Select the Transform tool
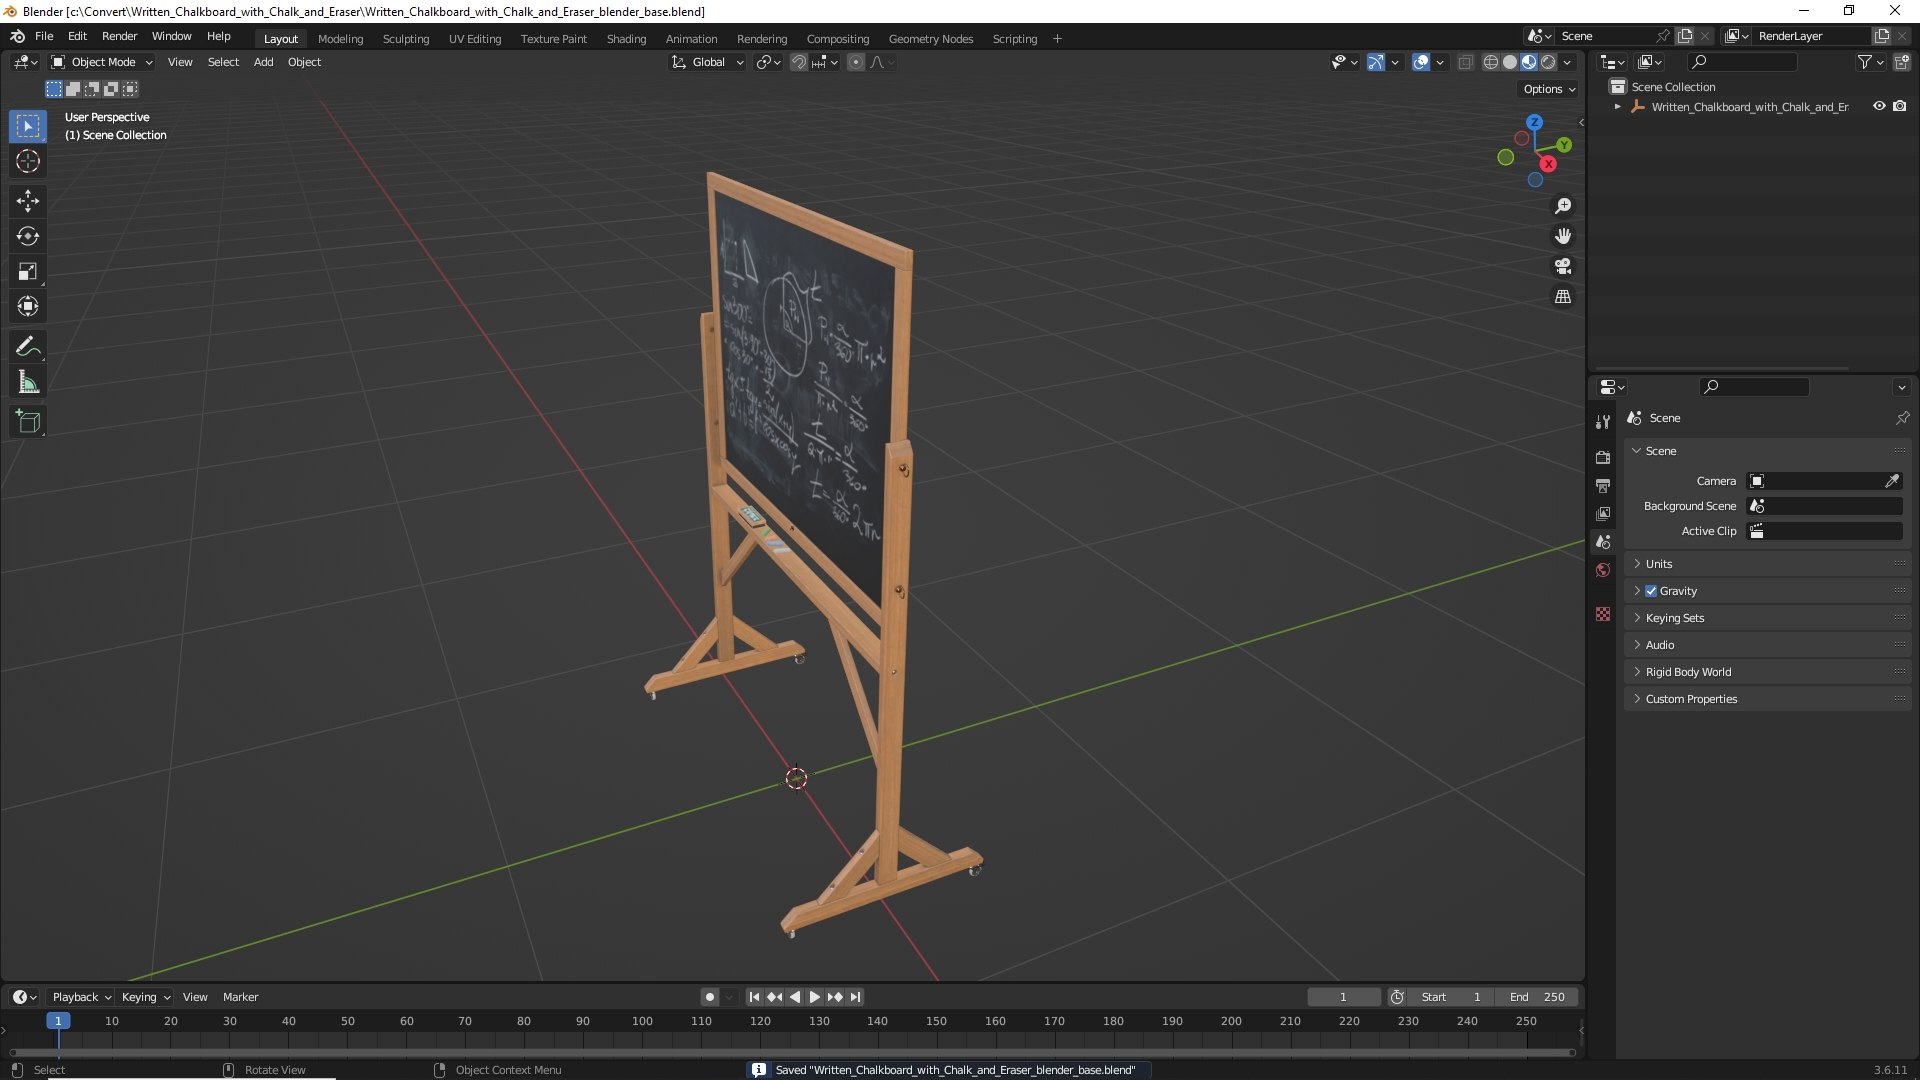The height and width of the screenshot is (1080, 1920). pyautogui.click(x=28, y=306)
